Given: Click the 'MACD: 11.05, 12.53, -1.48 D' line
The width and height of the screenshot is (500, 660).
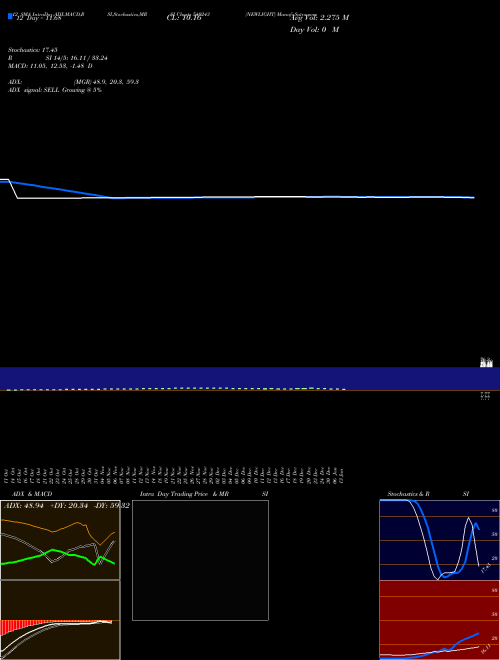Looking at the screenshot, I should 50,66.
